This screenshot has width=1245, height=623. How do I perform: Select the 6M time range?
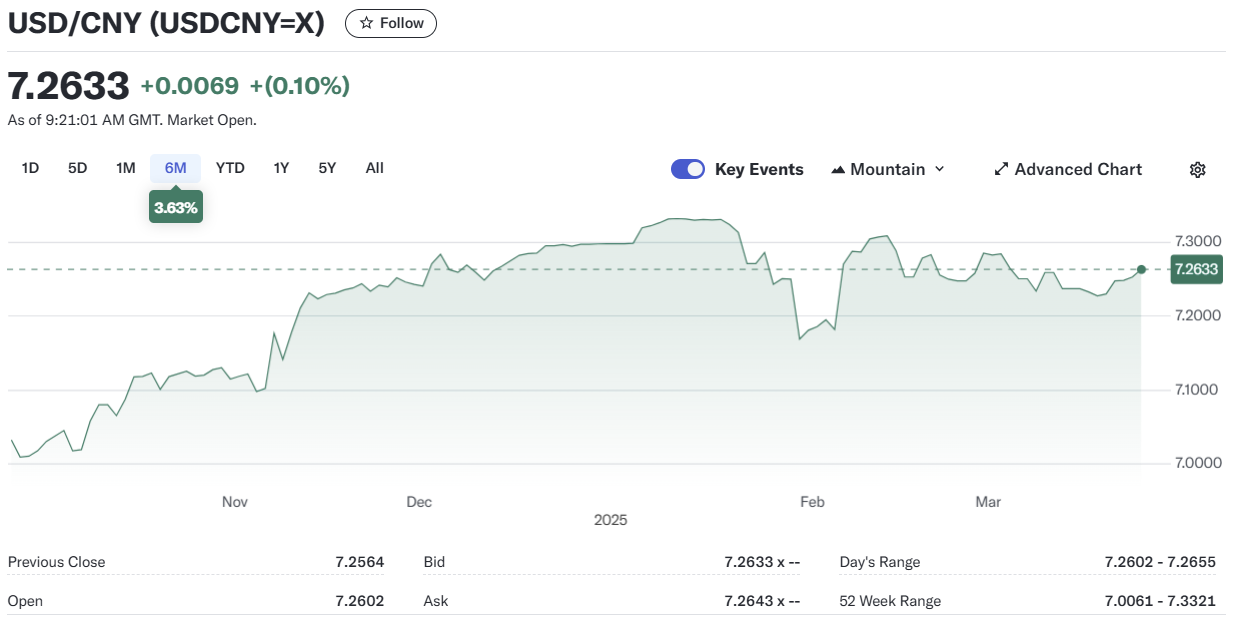click(x=176, y=168)
